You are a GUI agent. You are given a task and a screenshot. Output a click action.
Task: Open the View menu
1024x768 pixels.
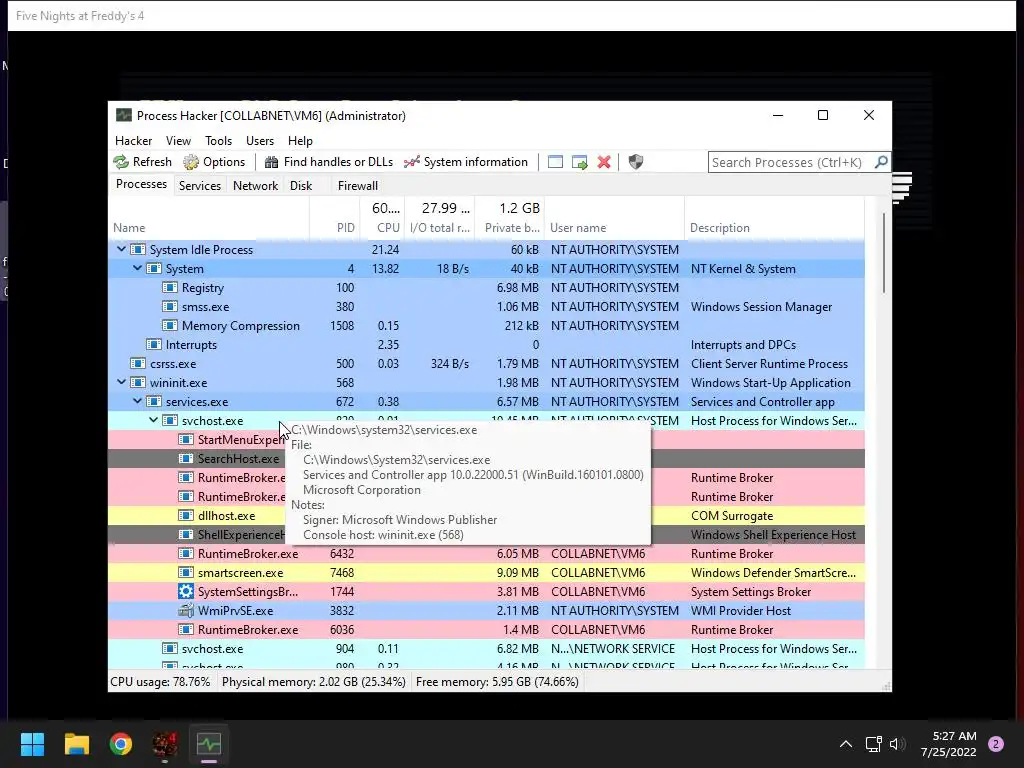coord(178,141)
